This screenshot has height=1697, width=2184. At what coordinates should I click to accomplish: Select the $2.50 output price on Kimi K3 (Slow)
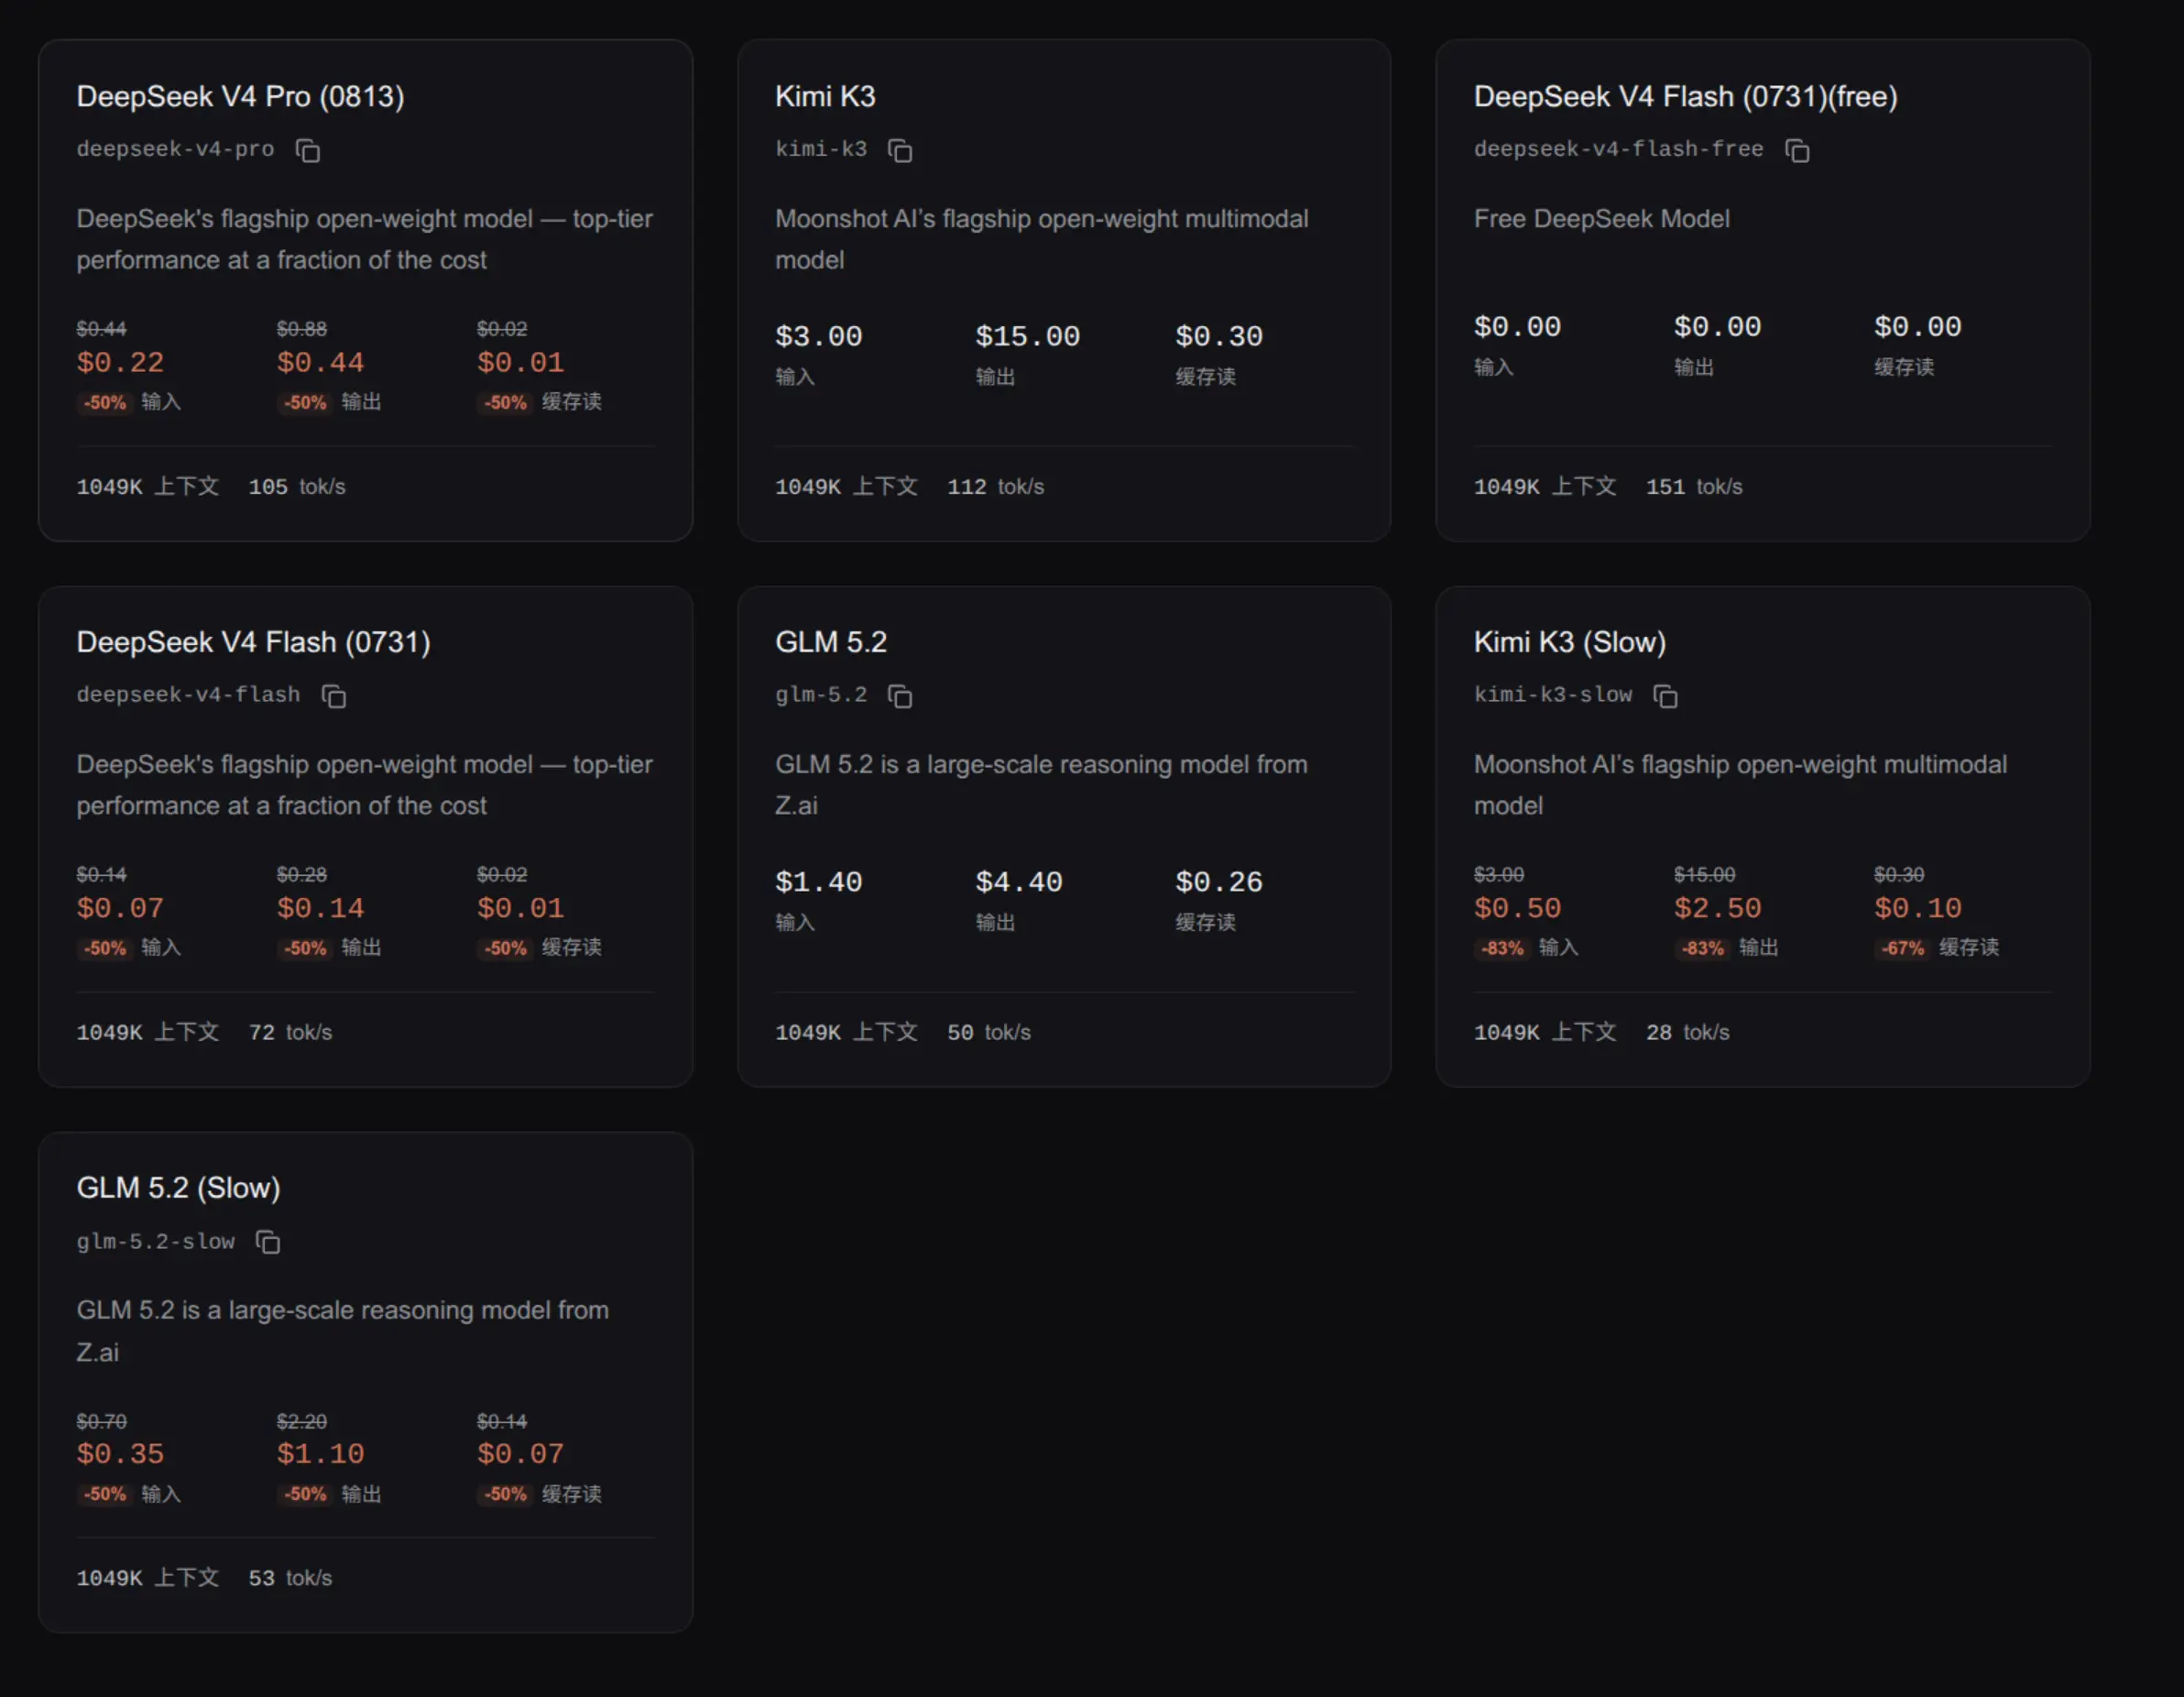1717,908
